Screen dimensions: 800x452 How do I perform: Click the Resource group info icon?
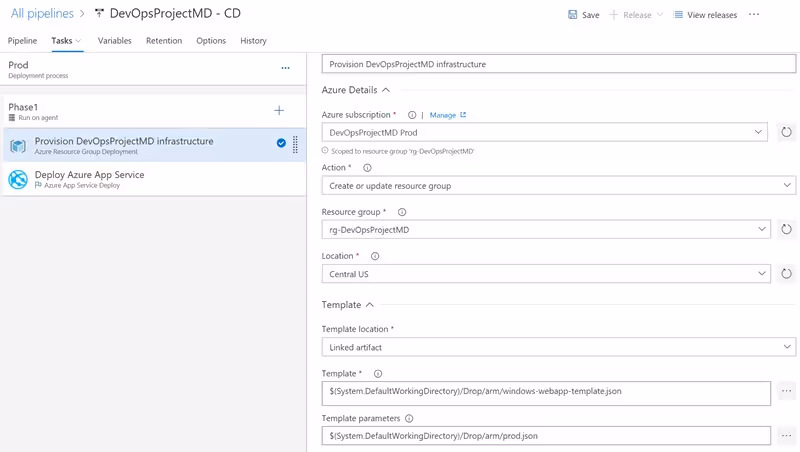coord(402,212)
